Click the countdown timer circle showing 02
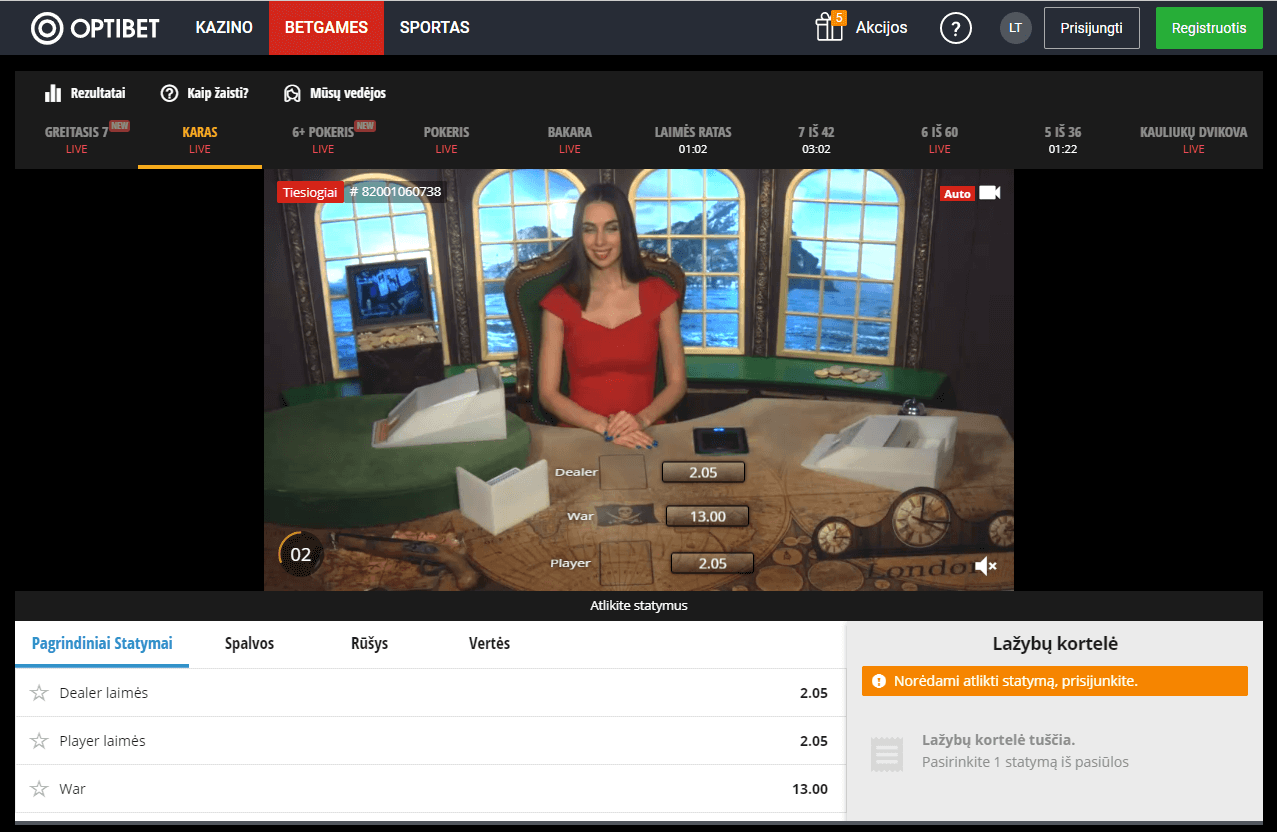This screenshot has height=832, width=1277. click(x=300, y=552)
